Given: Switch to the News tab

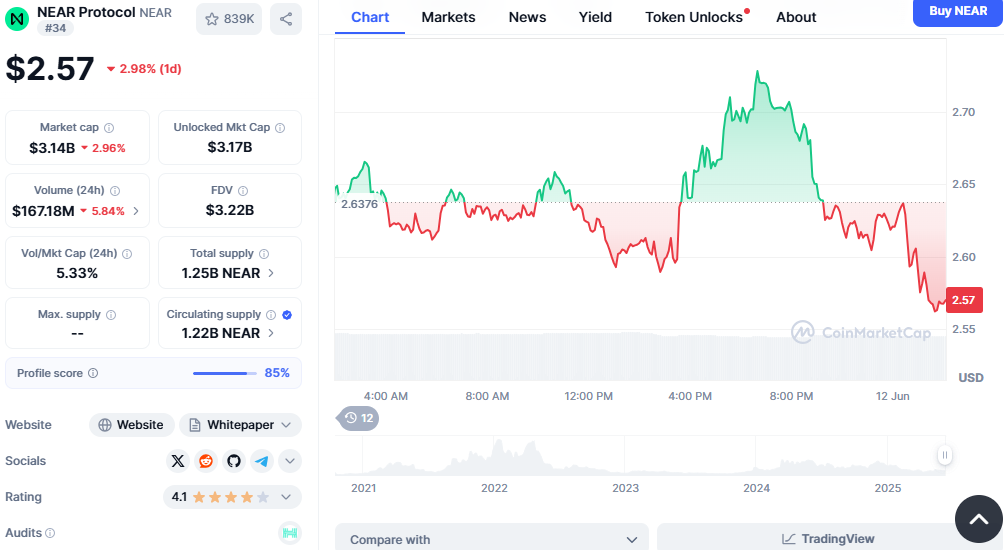Looking at the screenshot, I should click(x=527, y=17).
